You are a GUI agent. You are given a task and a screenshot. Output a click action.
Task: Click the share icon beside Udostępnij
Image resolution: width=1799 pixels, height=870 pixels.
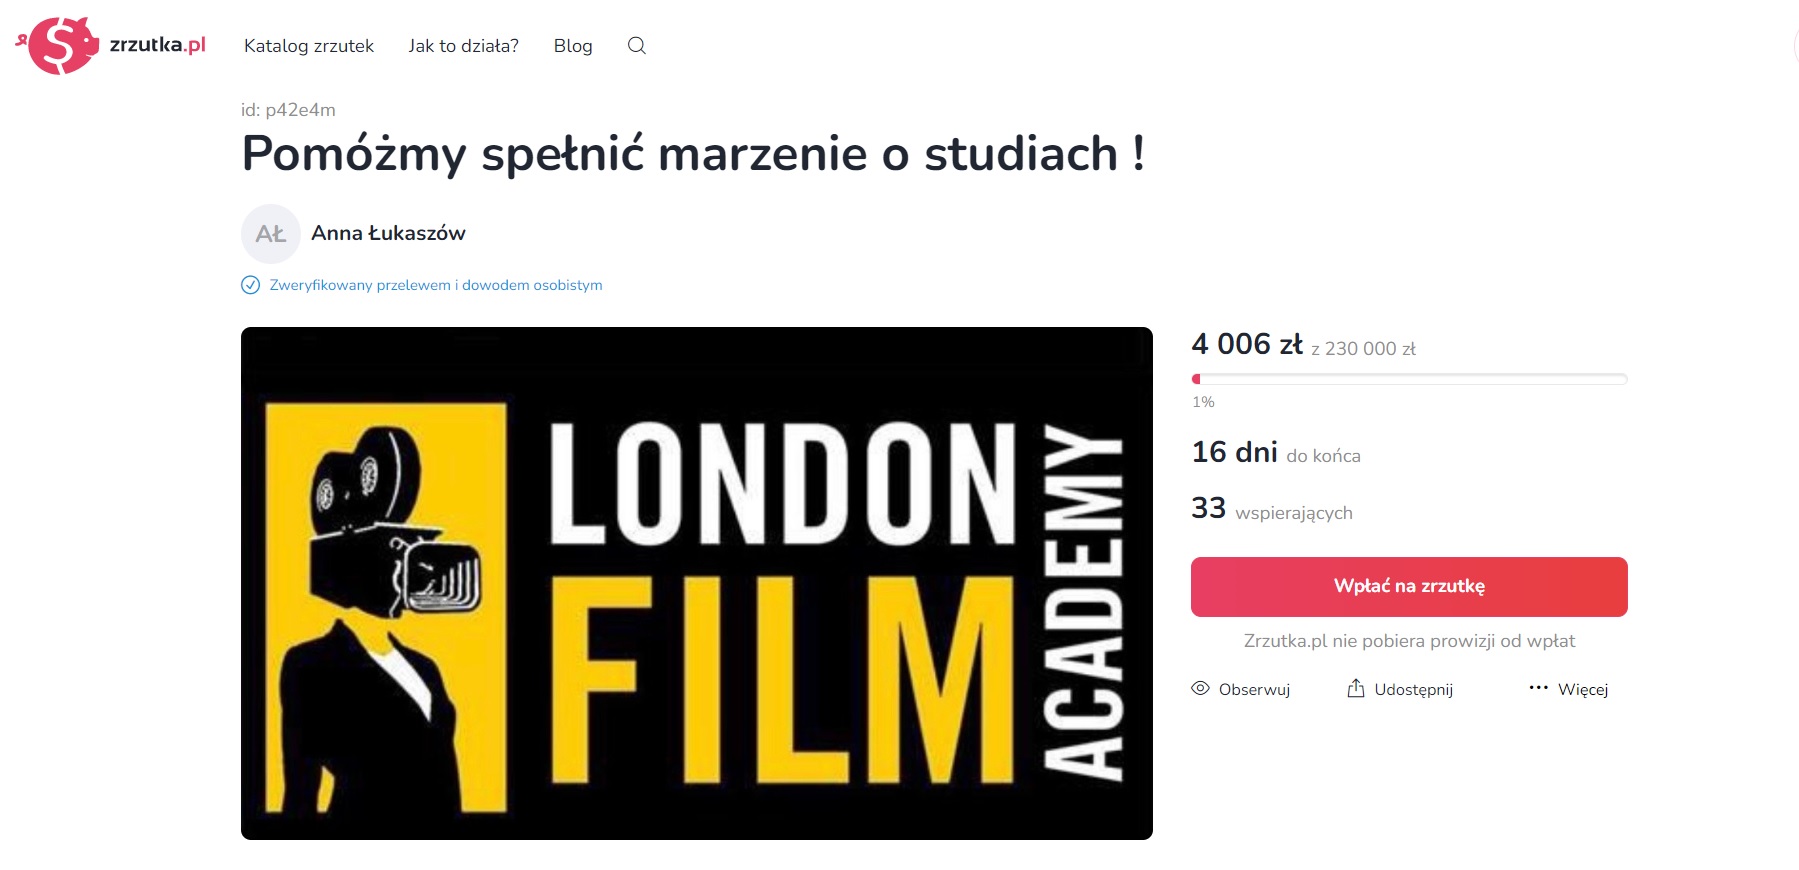1356,688
